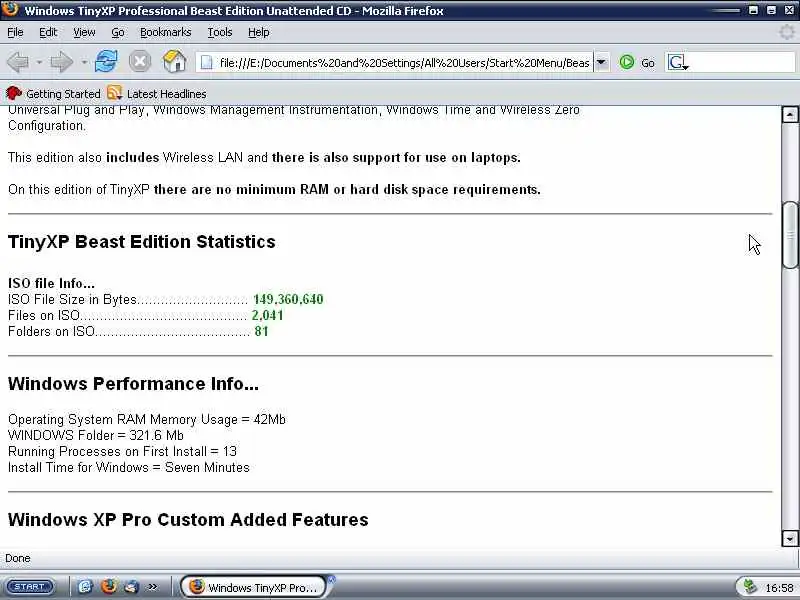Open the Back history dropdown arrow

coord(39,63)
